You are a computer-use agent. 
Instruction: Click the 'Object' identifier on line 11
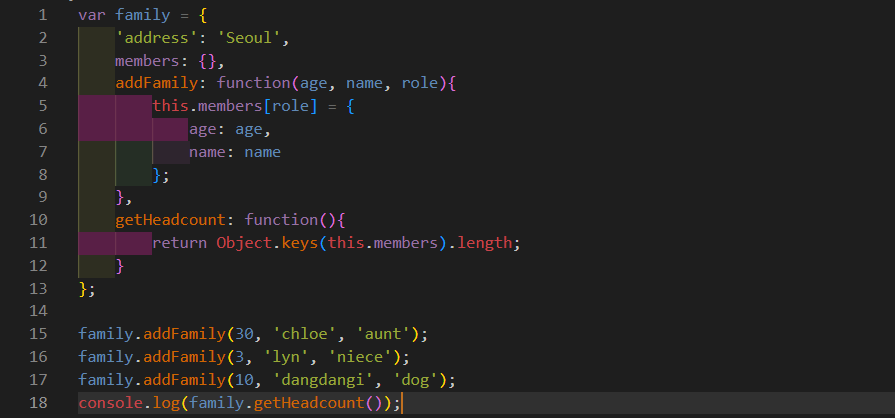(244, 243)
